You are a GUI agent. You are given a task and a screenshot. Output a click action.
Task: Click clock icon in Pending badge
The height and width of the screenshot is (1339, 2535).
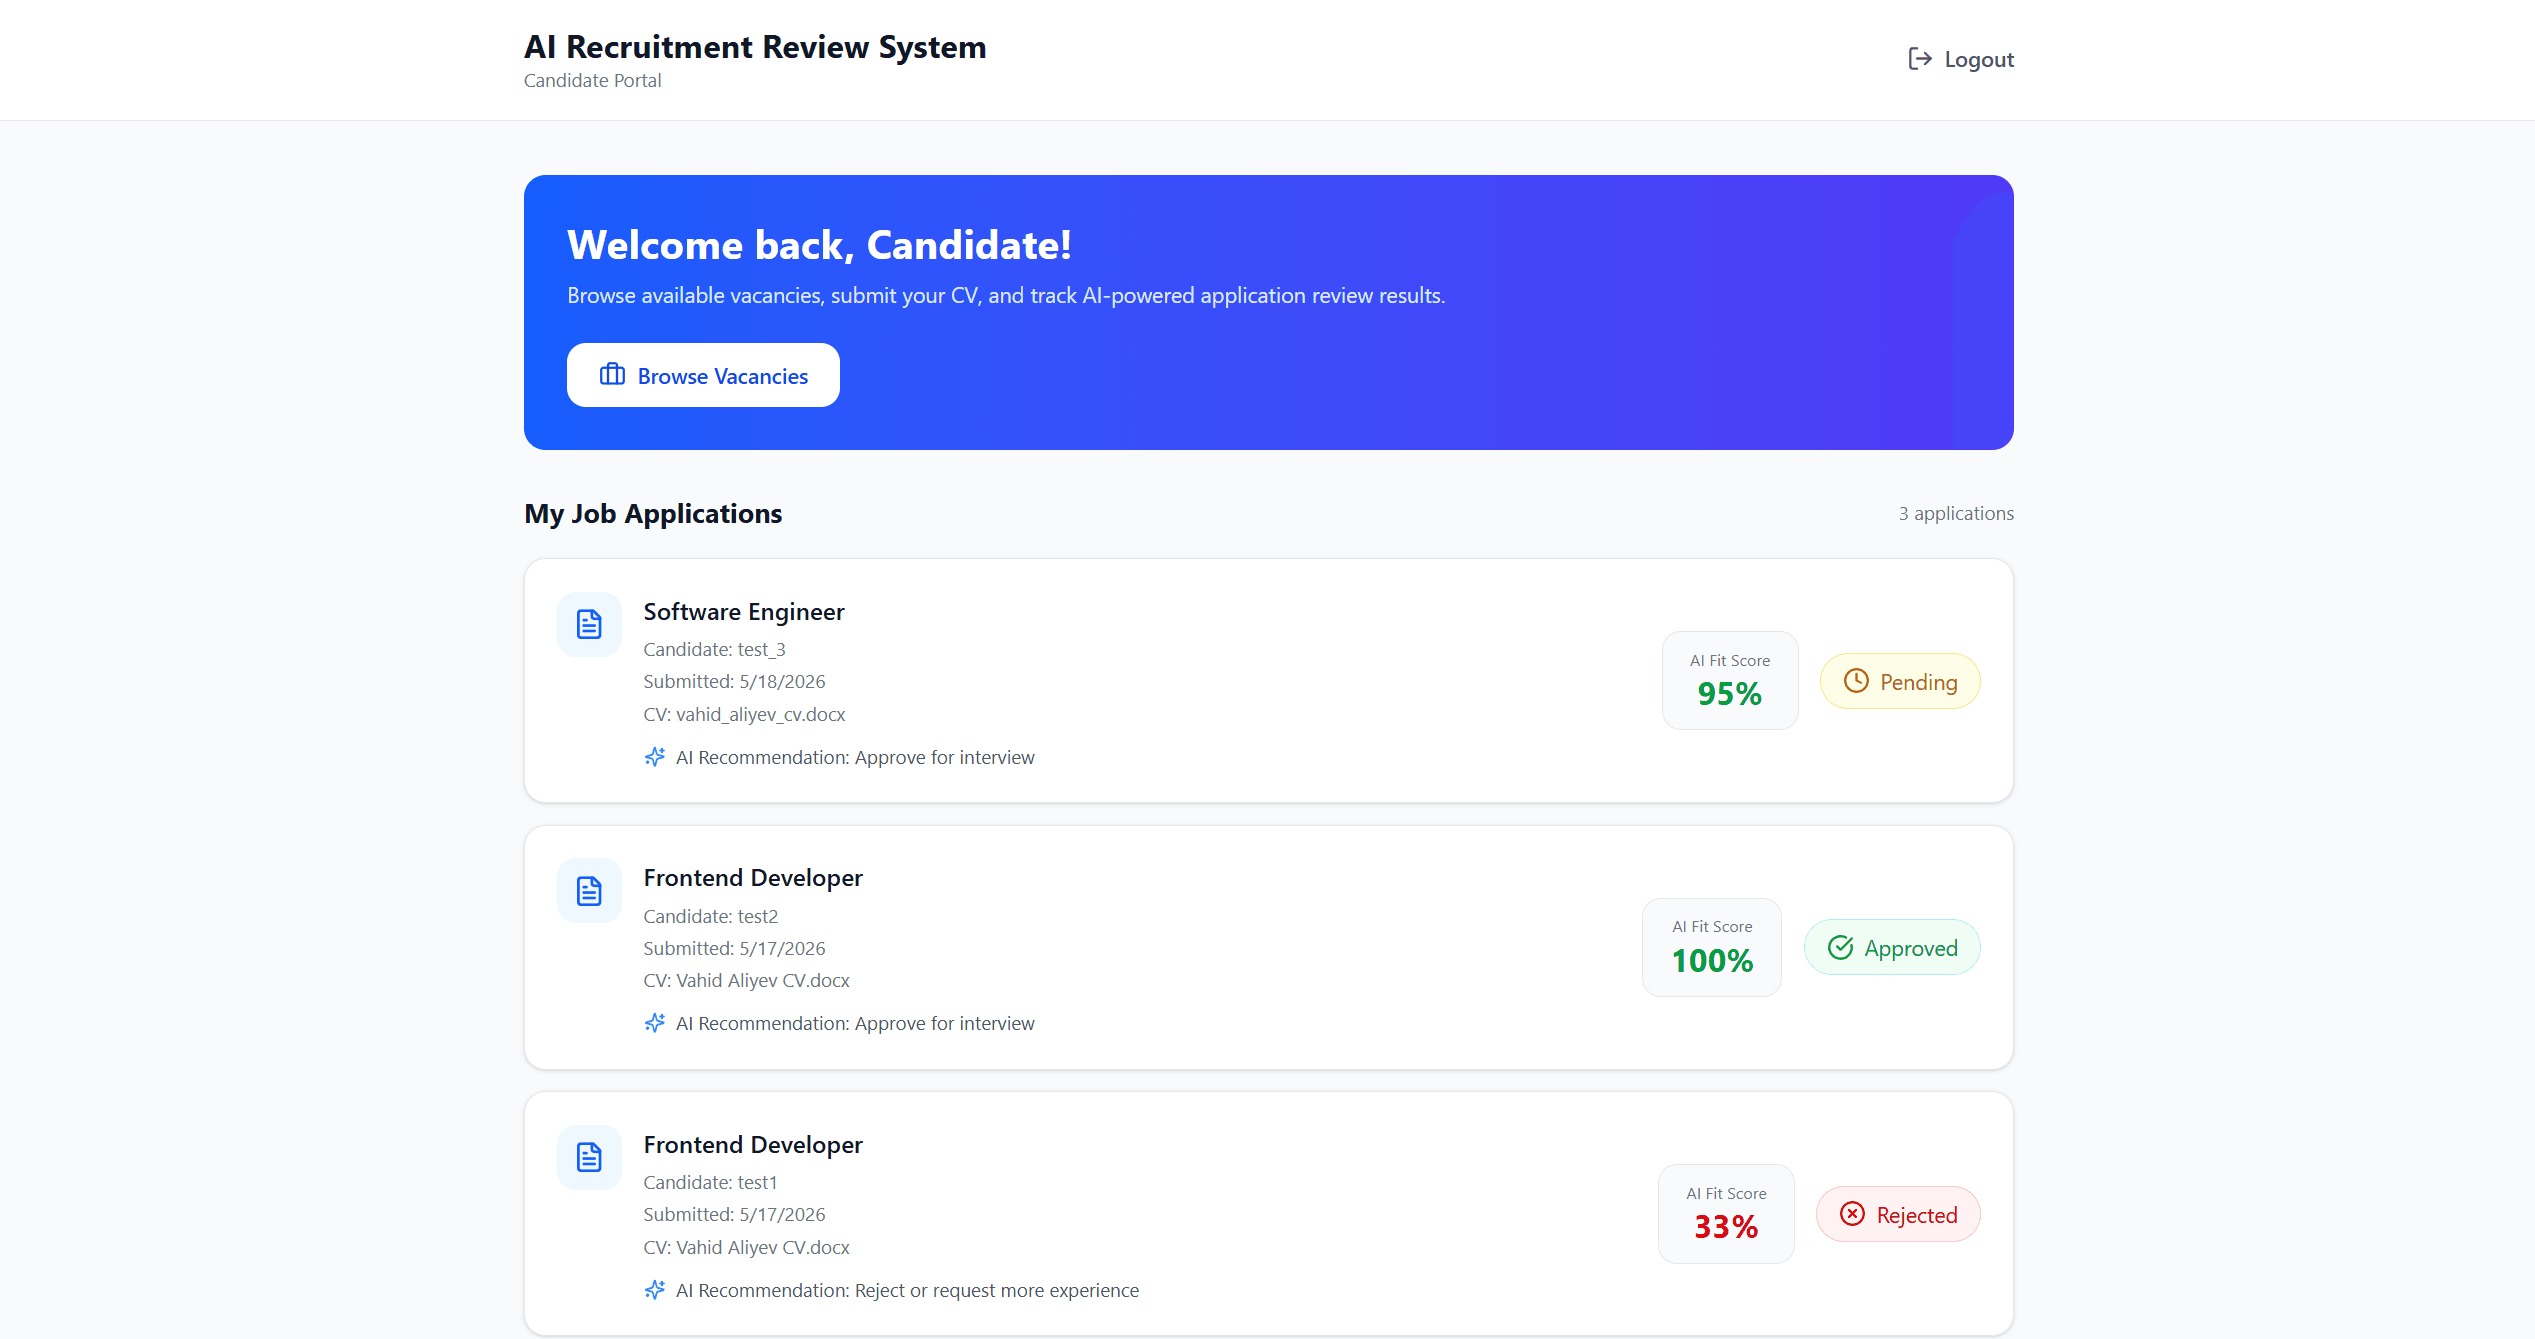click(x=1856, y=681)
